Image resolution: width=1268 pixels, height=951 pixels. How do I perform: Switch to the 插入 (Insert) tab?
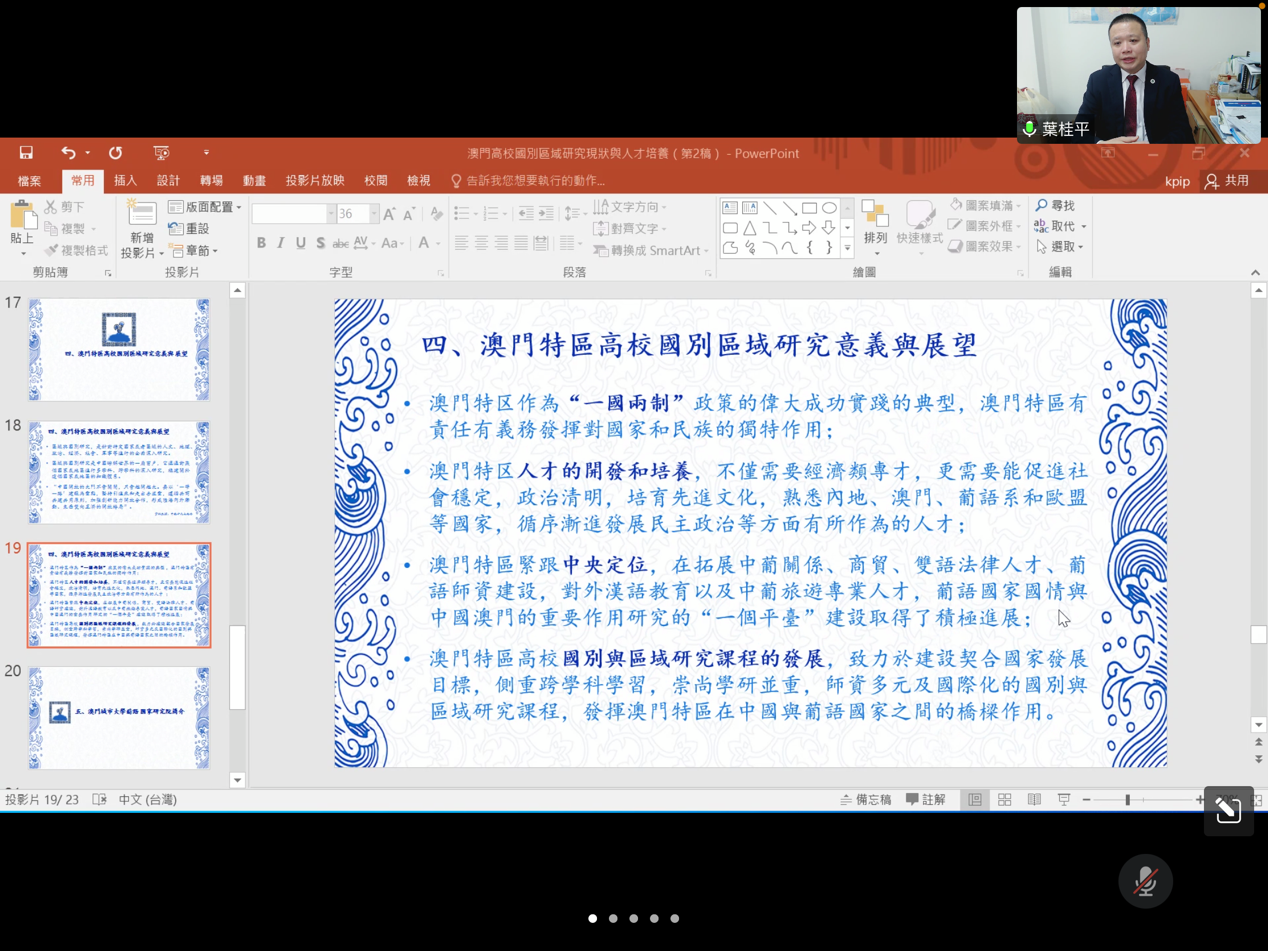[x=126, y=181]
